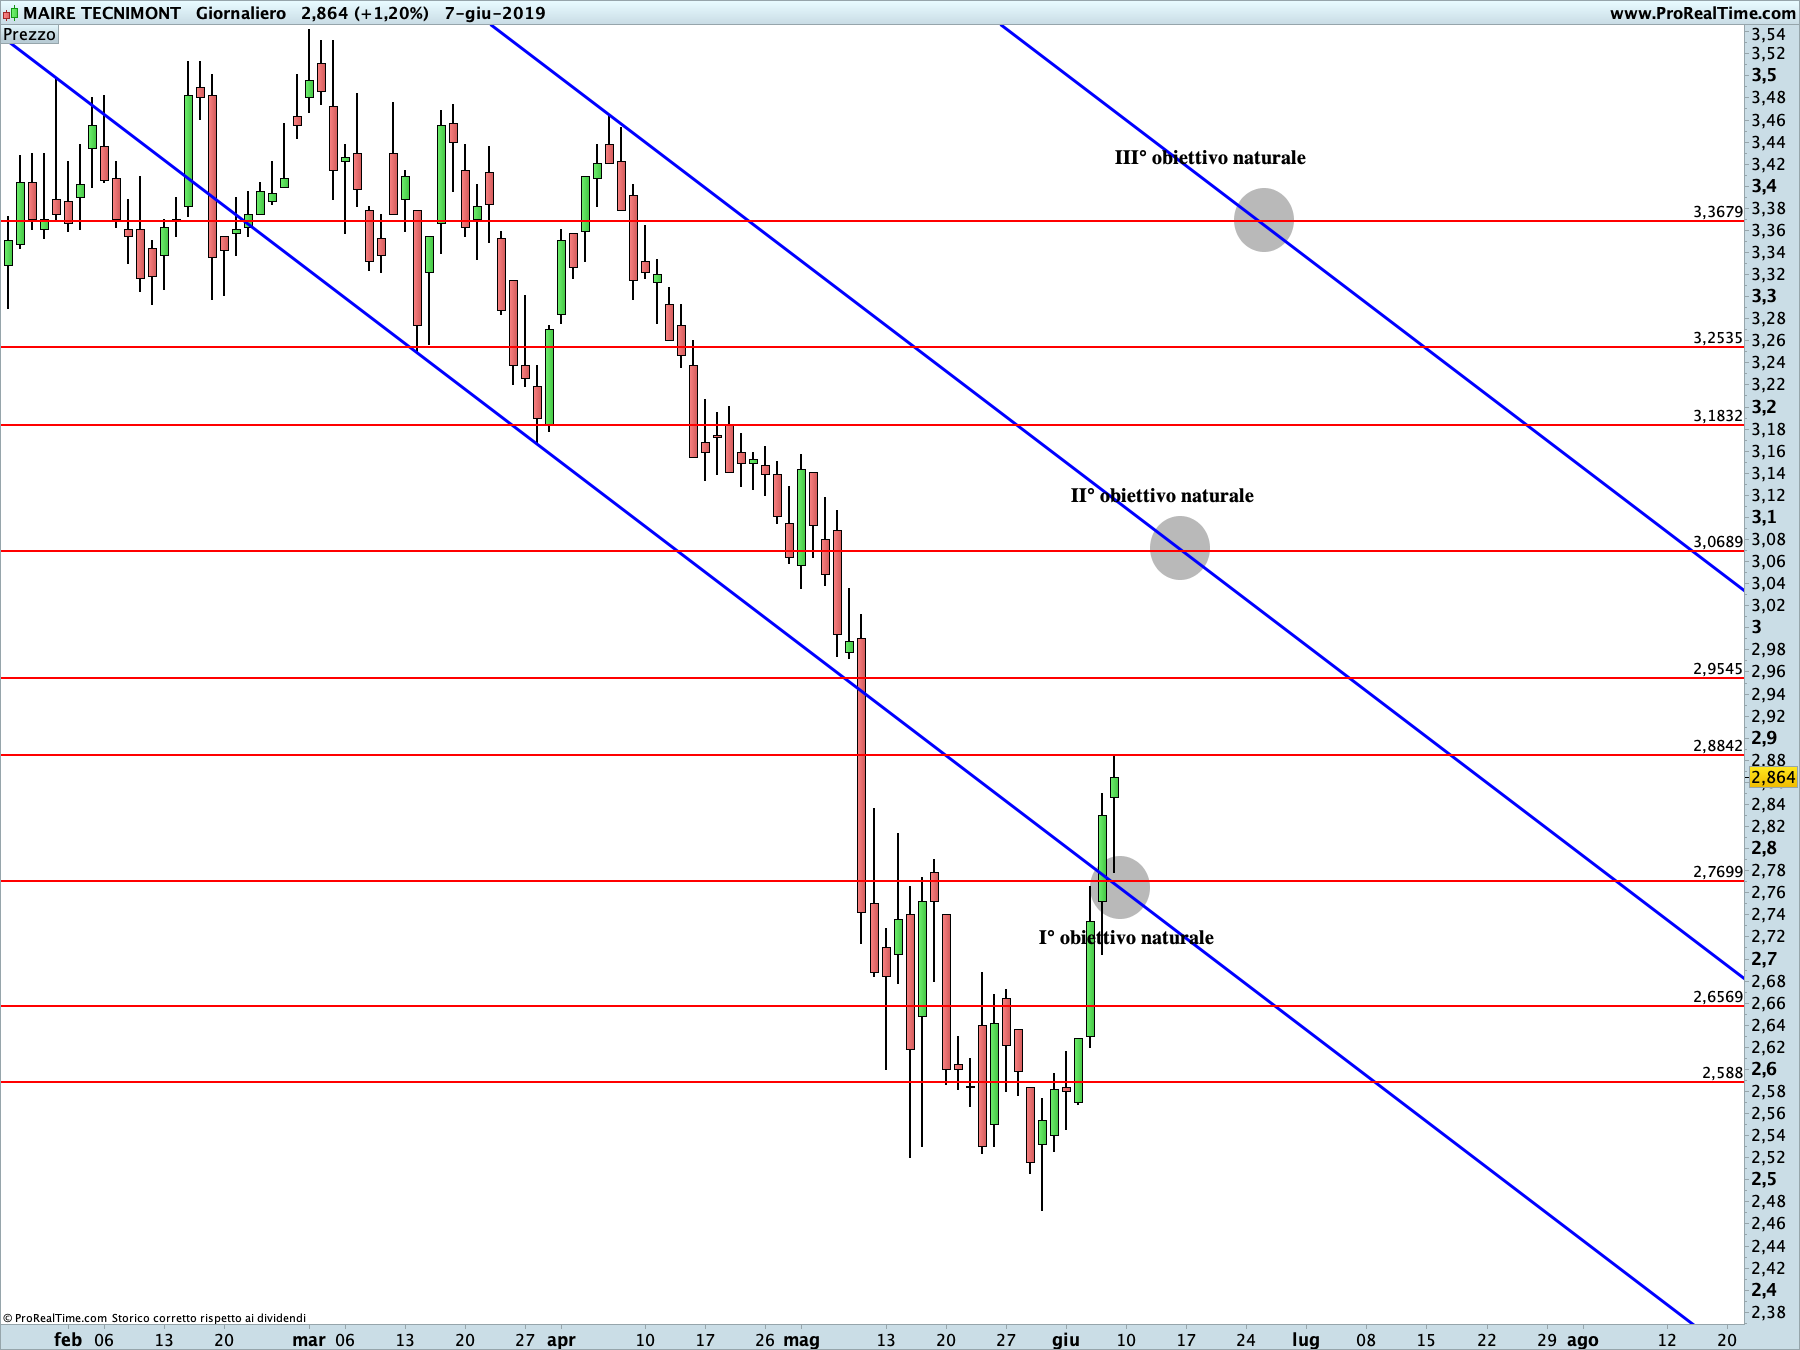
Task: Click the date 7-giu-2019 in header
Action: tap(495, 13)
